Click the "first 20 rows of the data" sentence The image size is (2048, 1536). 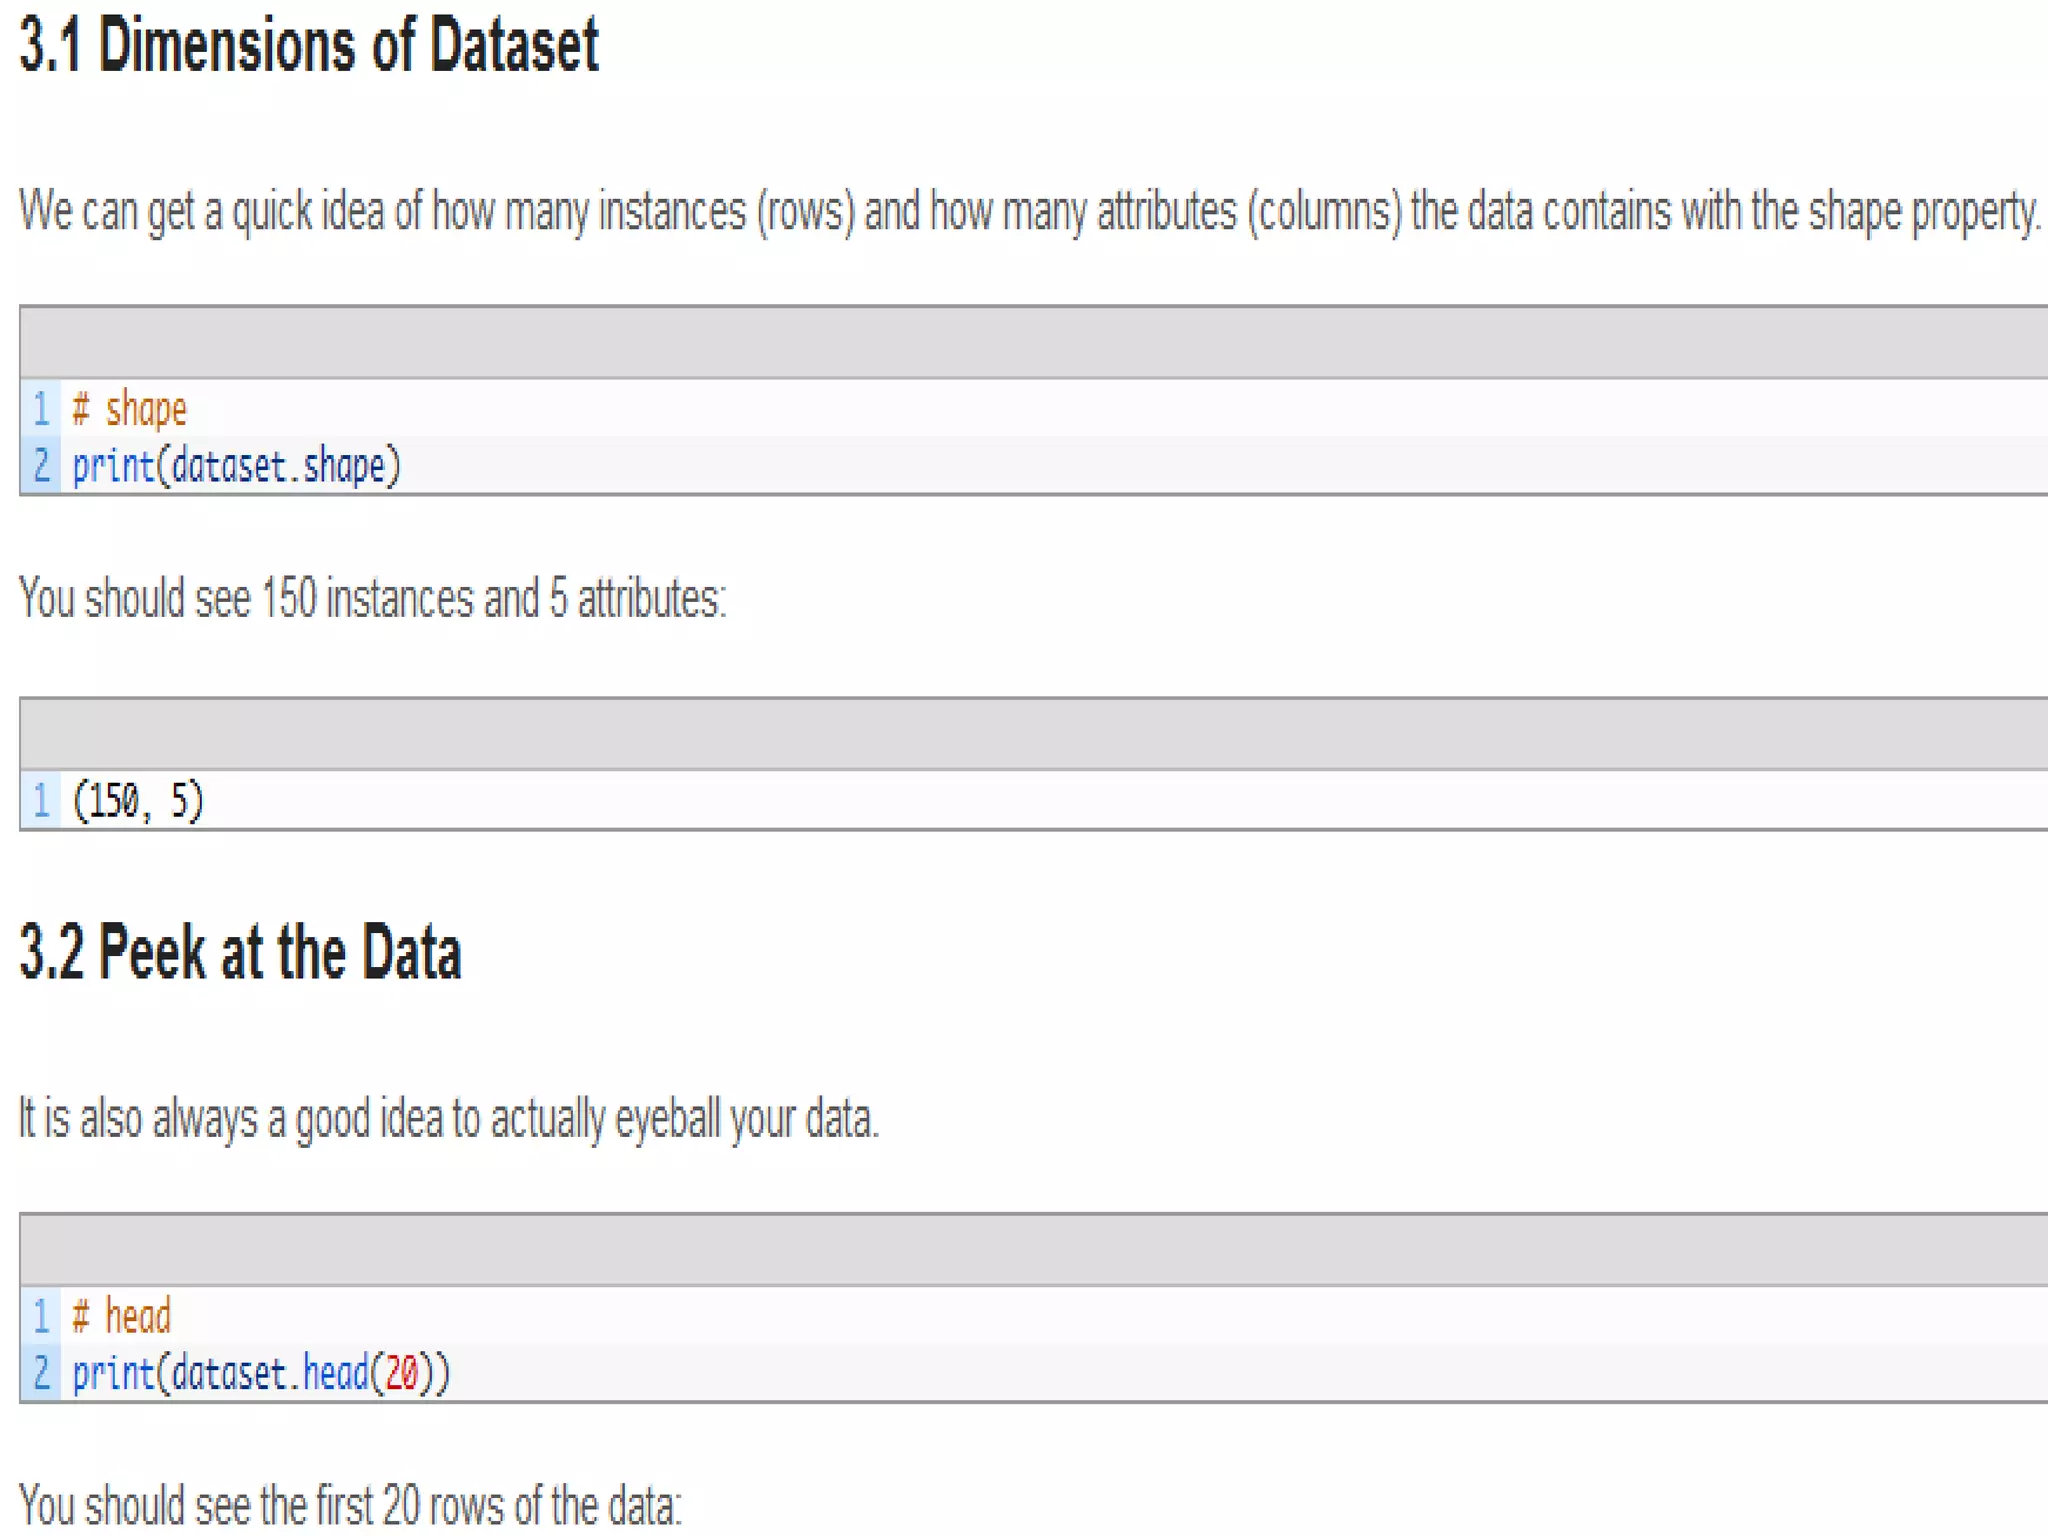point(350,1505)
